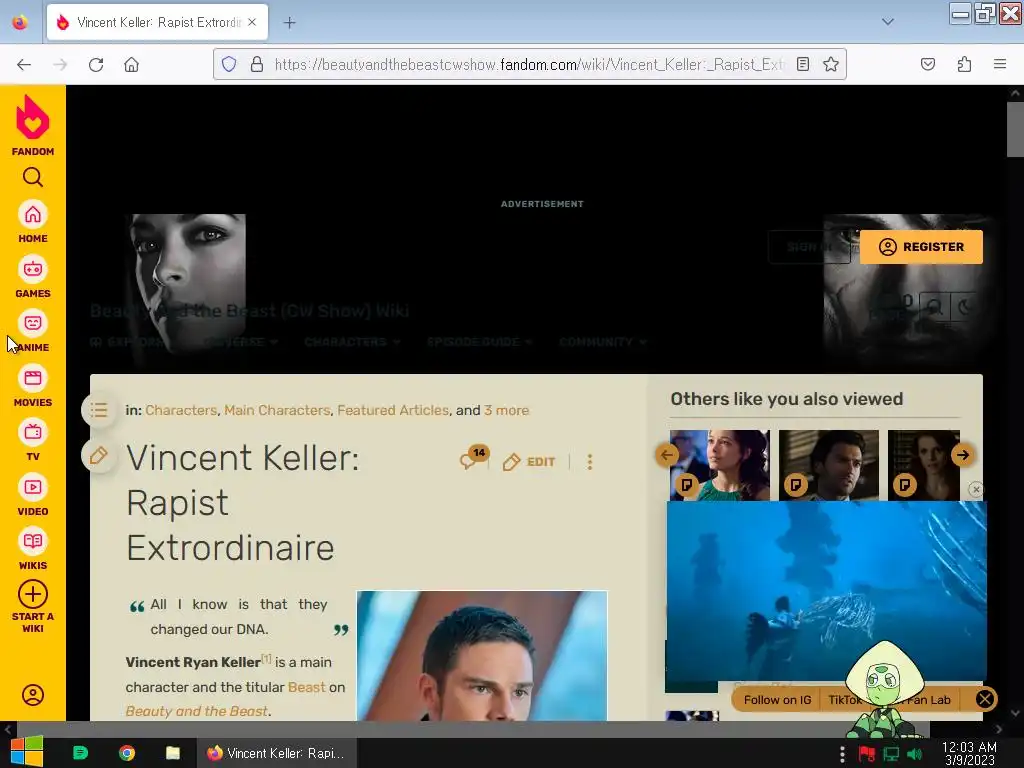The width and height of the screenshot is (1024, 768).
Task: Open Firefox application menu
Action: coord(1000,64)
